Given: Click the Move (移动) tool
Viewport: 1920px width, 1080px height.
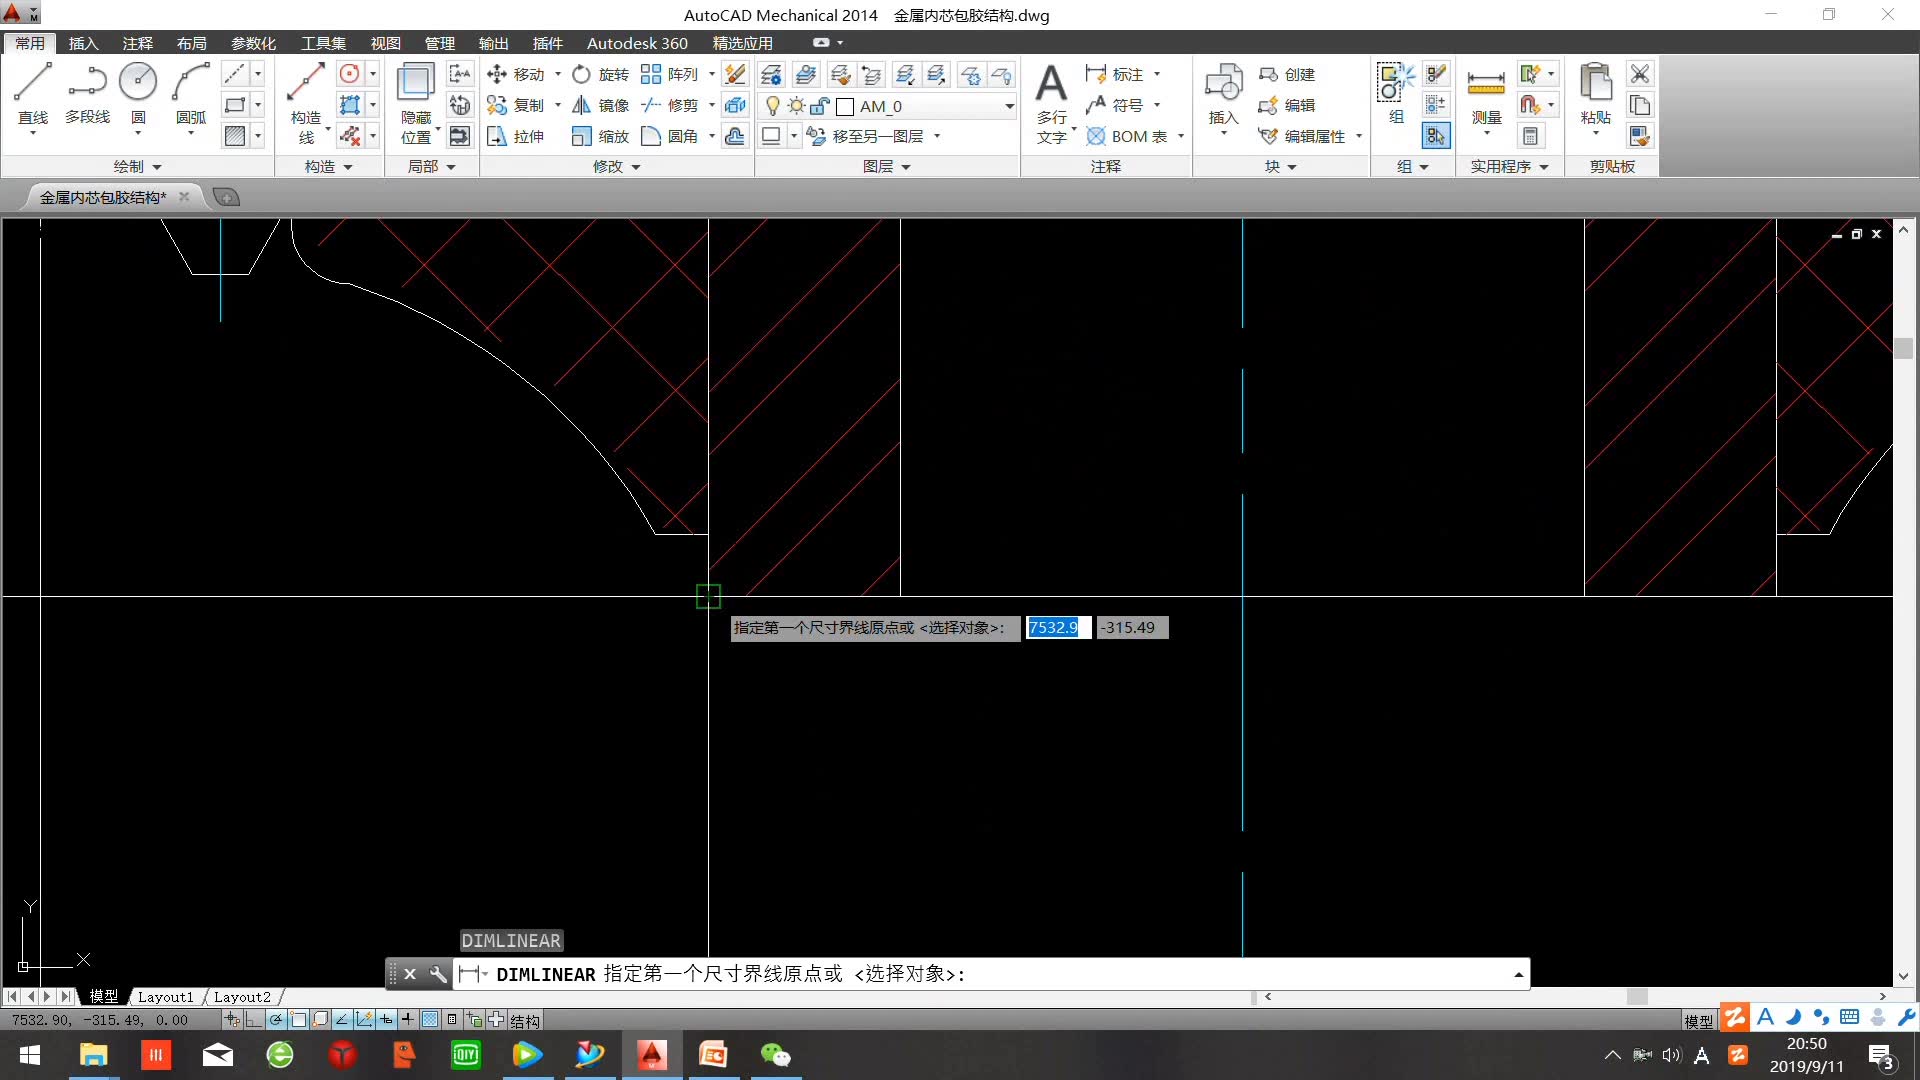Looking at the screenshot, I should 516,75.
